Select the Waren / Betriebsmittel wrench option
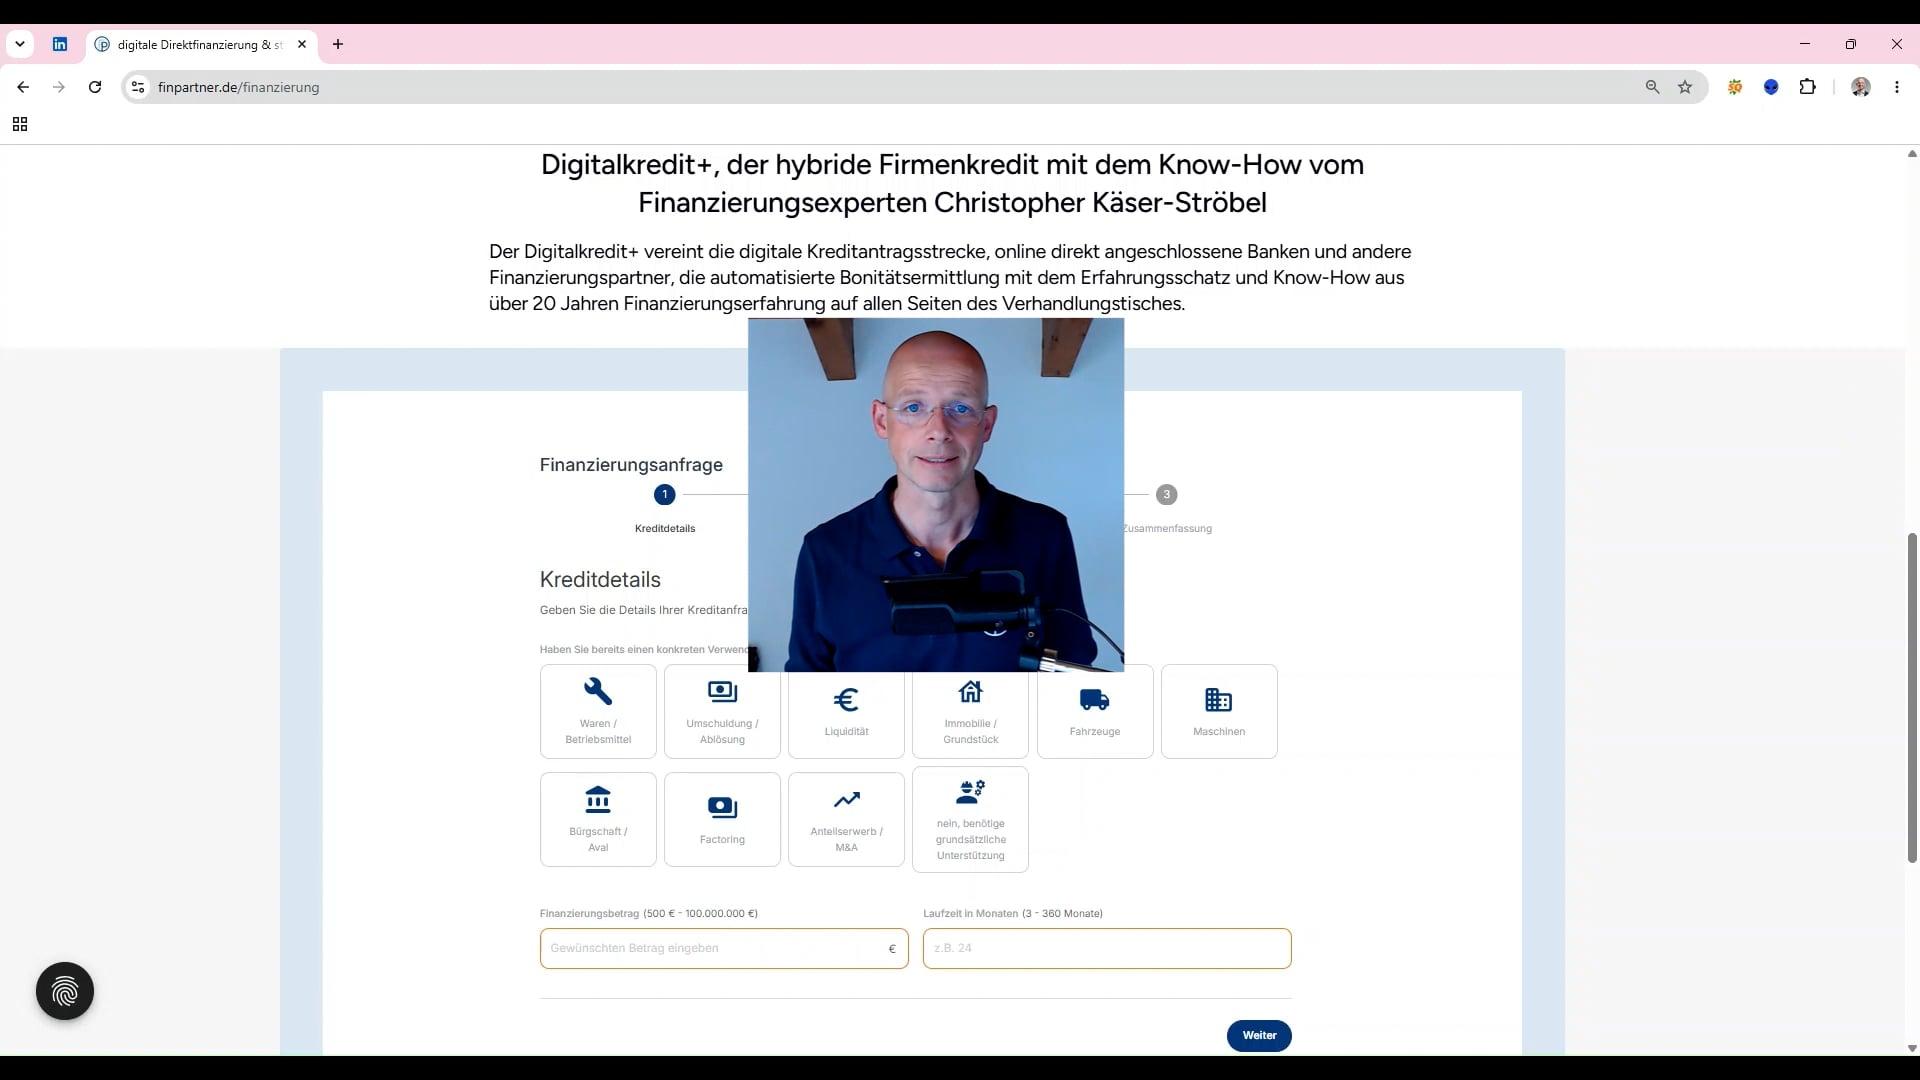Screen dimensions: 1920x1080 (598, 711)
